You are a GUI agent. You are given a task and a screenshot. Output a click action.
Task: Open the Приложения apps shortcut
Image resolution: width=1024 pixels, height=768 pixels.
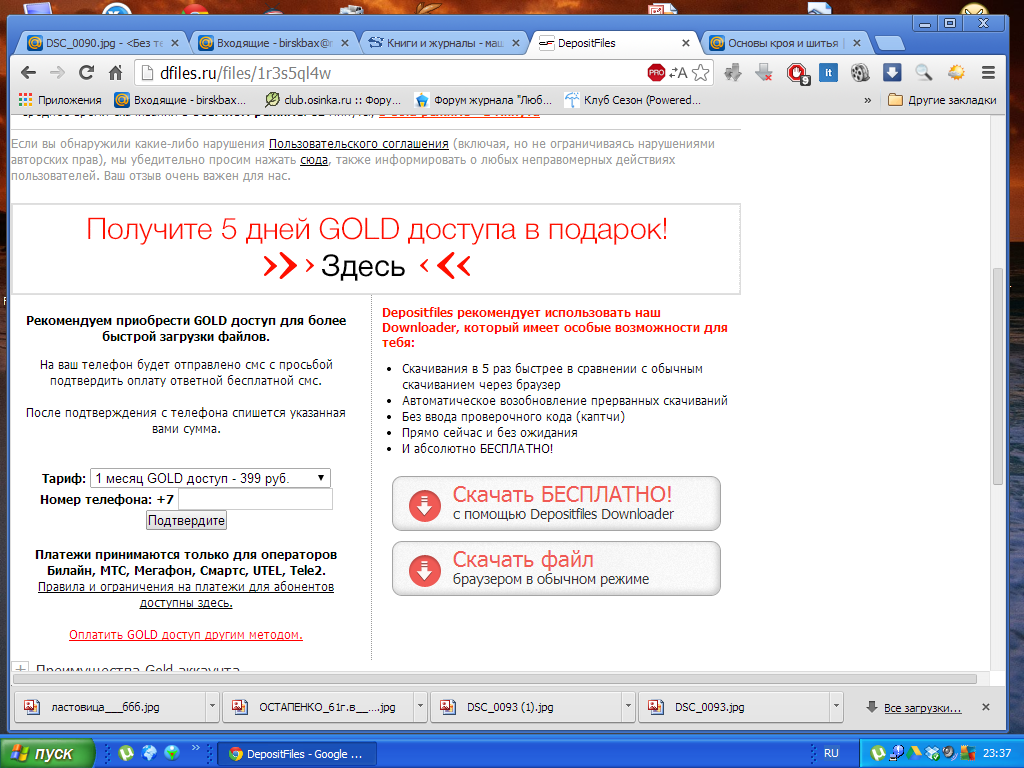60,100
